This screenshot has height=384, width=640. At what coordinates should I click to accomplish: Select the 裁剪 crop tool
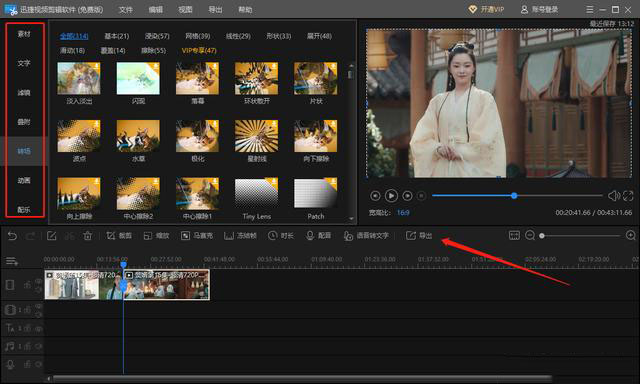click(x=119, y=236)
